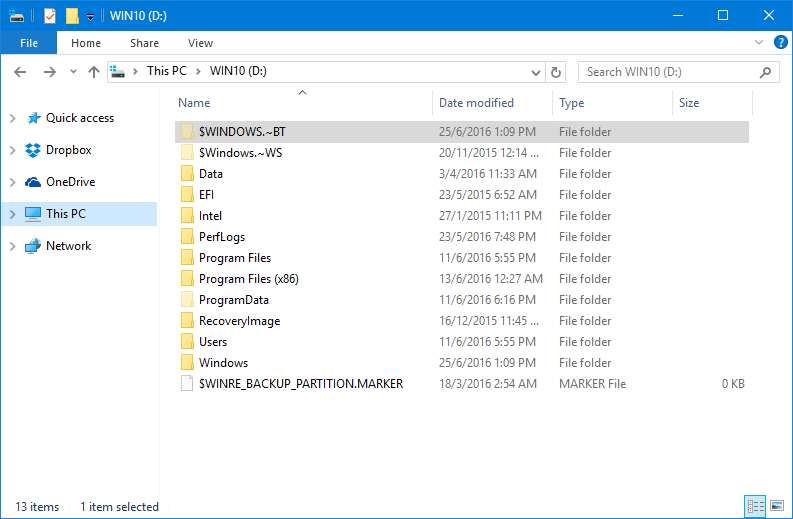The image size is (793, 519).
Task: Click the 0 KB size value
Action: 733,384
